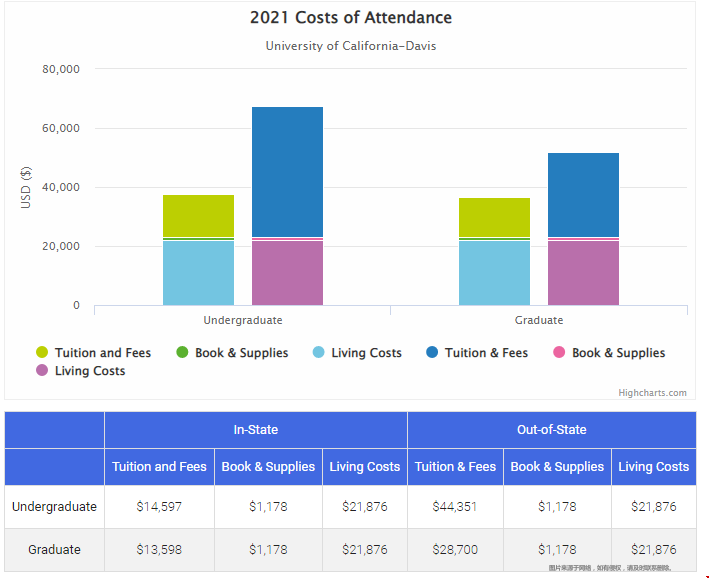Click the Graduate table row header
Viewport: 709px width, 578px height.
pos(54,550)
